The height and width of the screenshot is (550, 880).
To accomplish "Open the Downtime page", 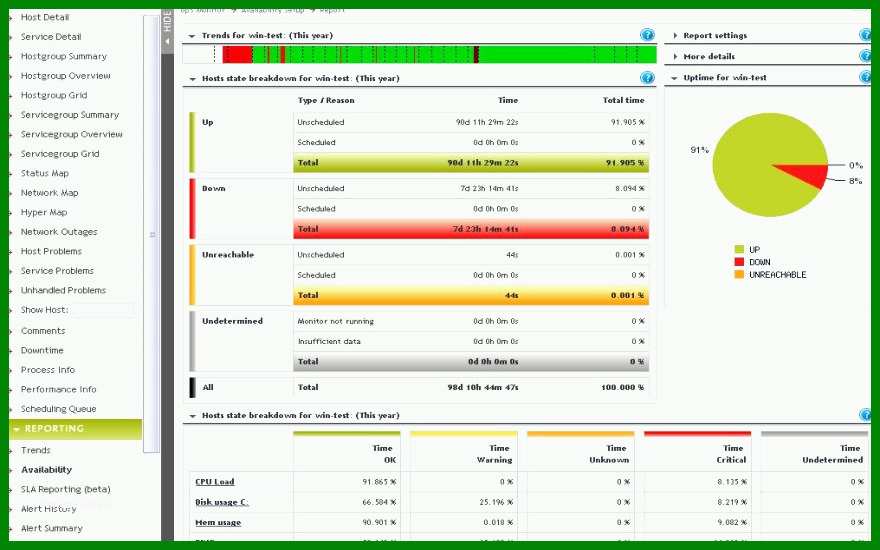I will click(42, 350).
